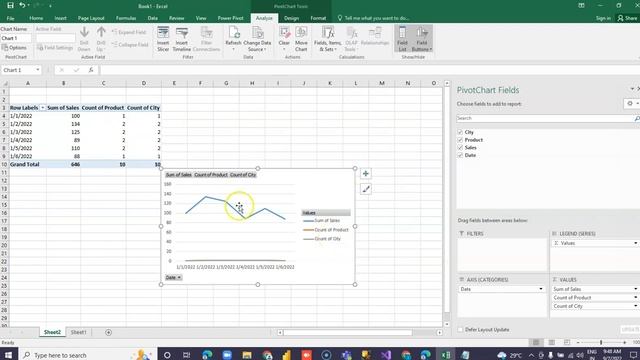Viewport: 640px width, 360px height.
Task: Click Sign in at the top right
Action: pos(603,18)
